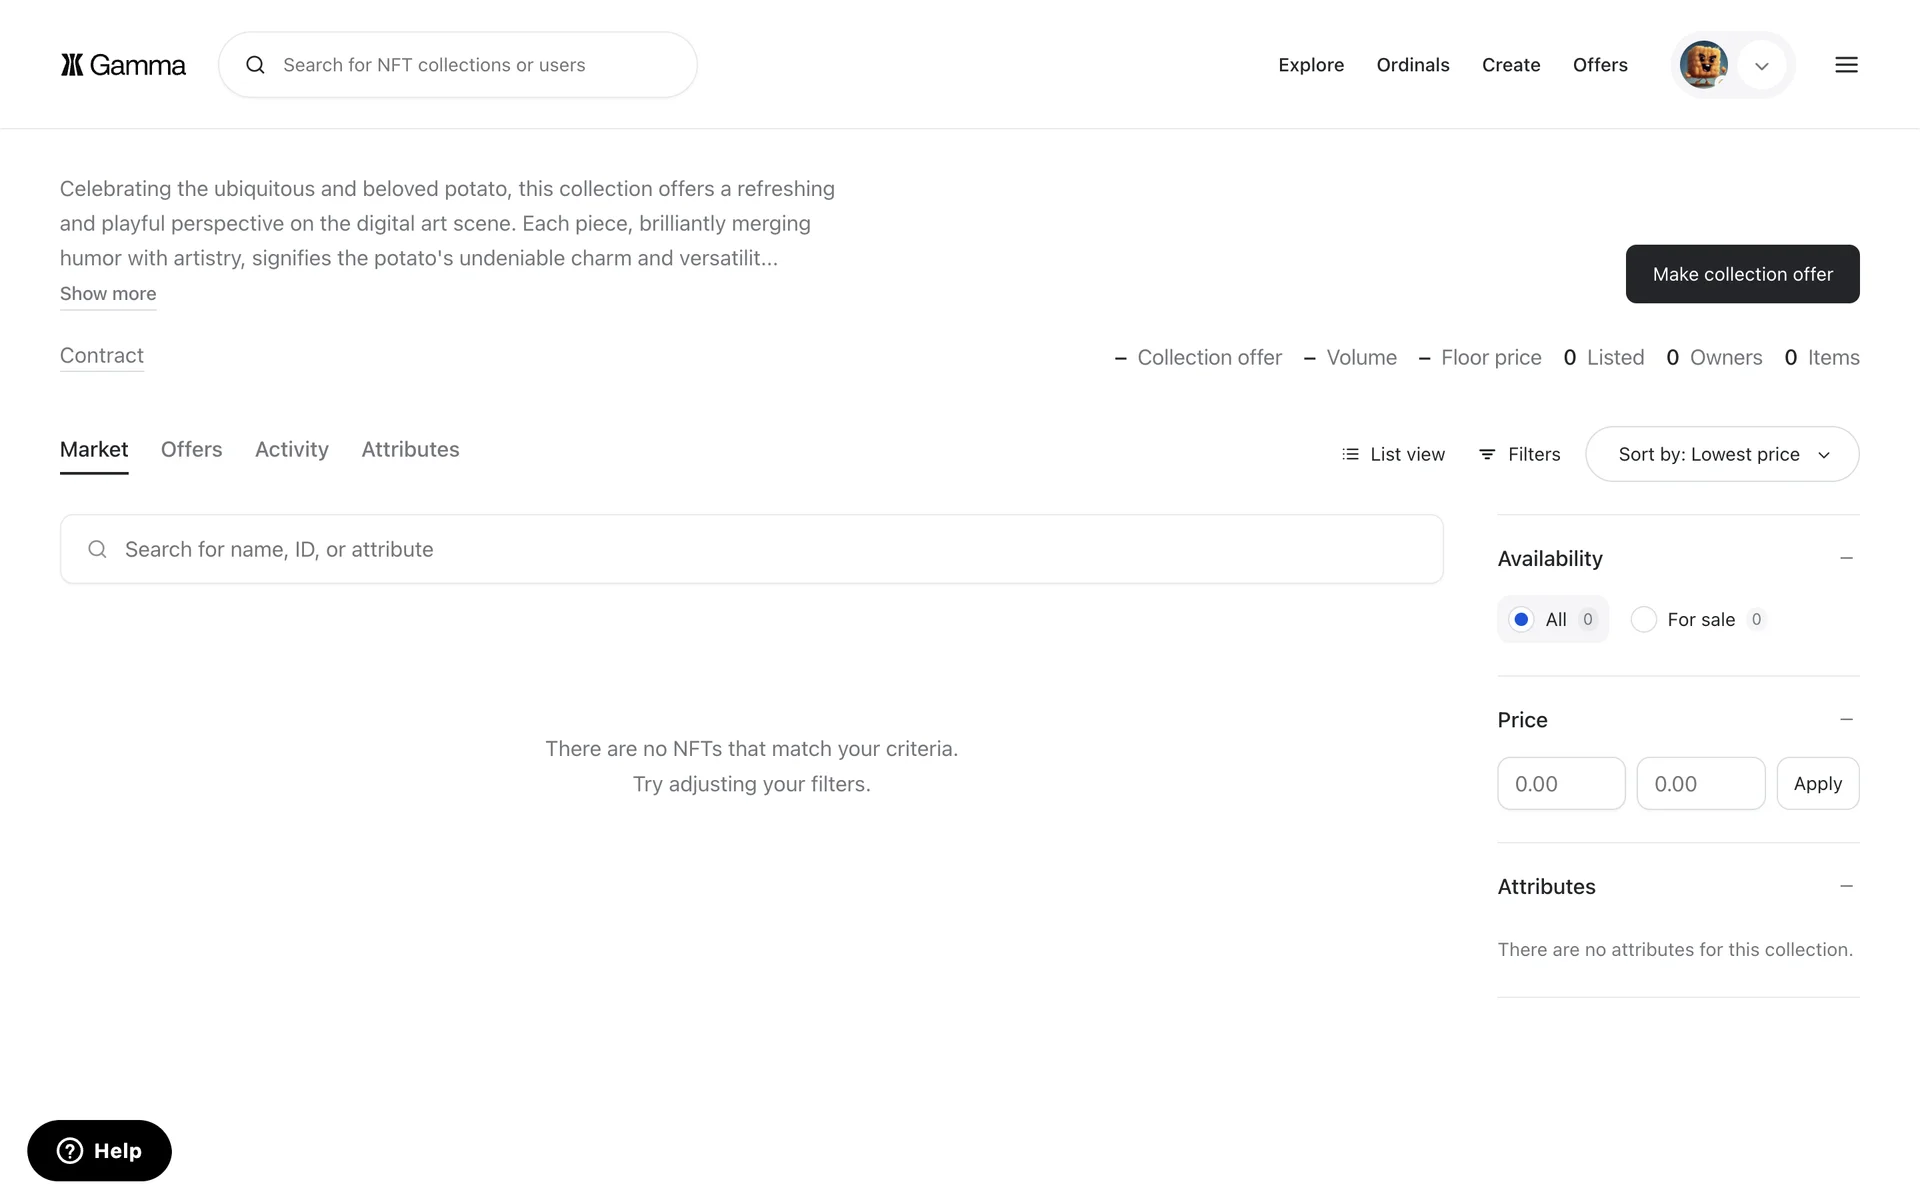The image size is (1920, 1200).
Task: Click the magnifier icon in top search bar
Action: 256,65
